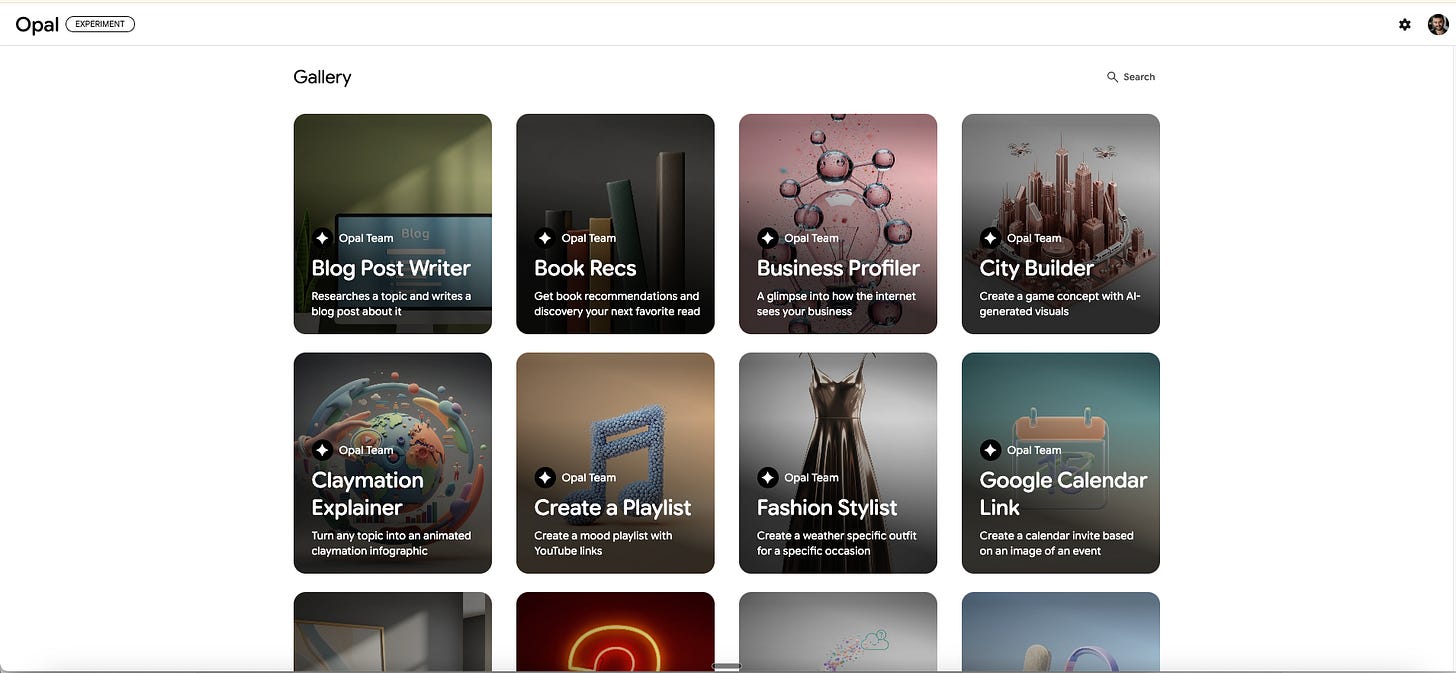1456x673 pixels.
Task: Open the Fashion Stylist card
Action: pyautogui.click(x=838, y=463)
